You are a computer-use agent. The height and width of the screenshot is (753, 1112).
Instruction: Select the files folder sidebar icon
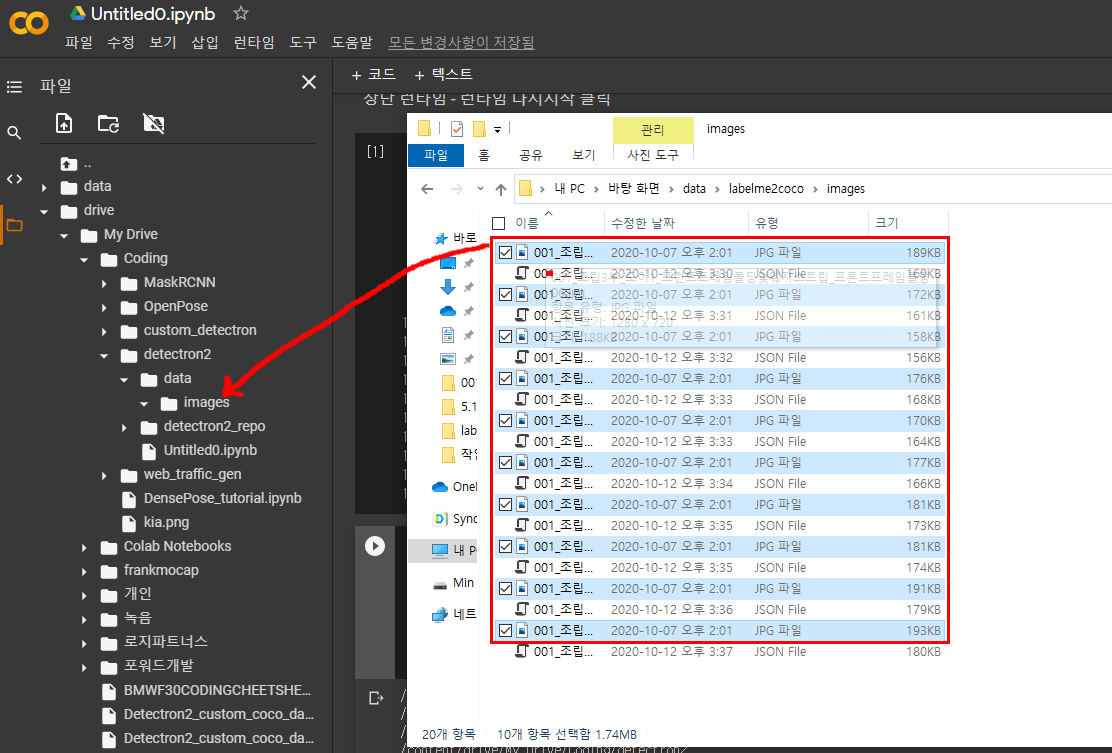[14, 225]
